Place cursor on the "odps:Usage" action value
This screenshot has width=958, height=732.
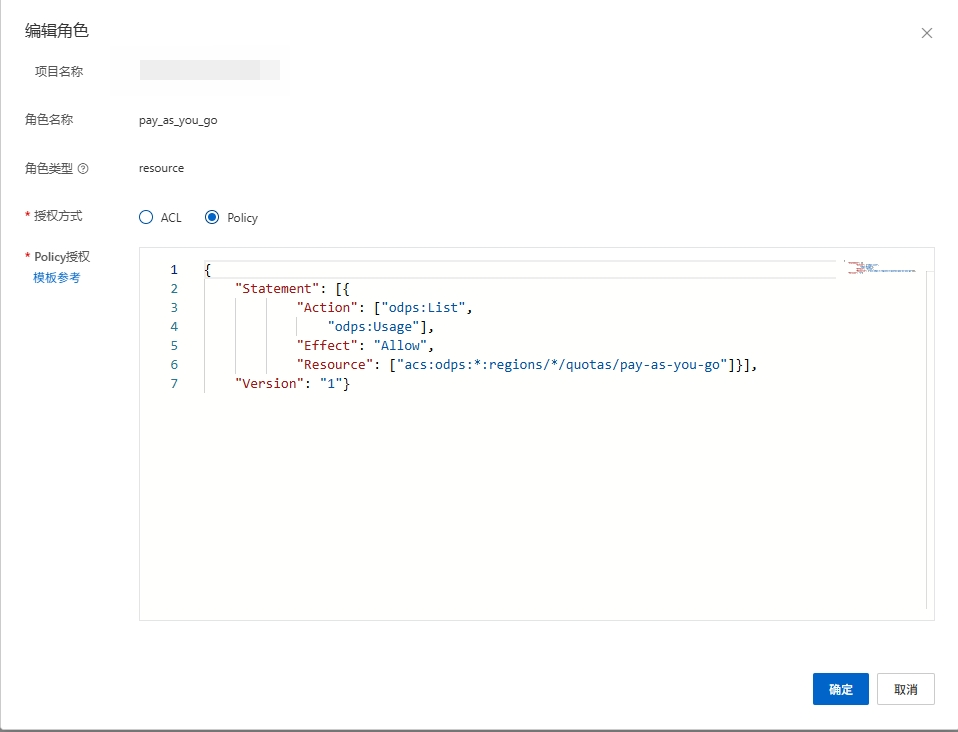point(376,327)
